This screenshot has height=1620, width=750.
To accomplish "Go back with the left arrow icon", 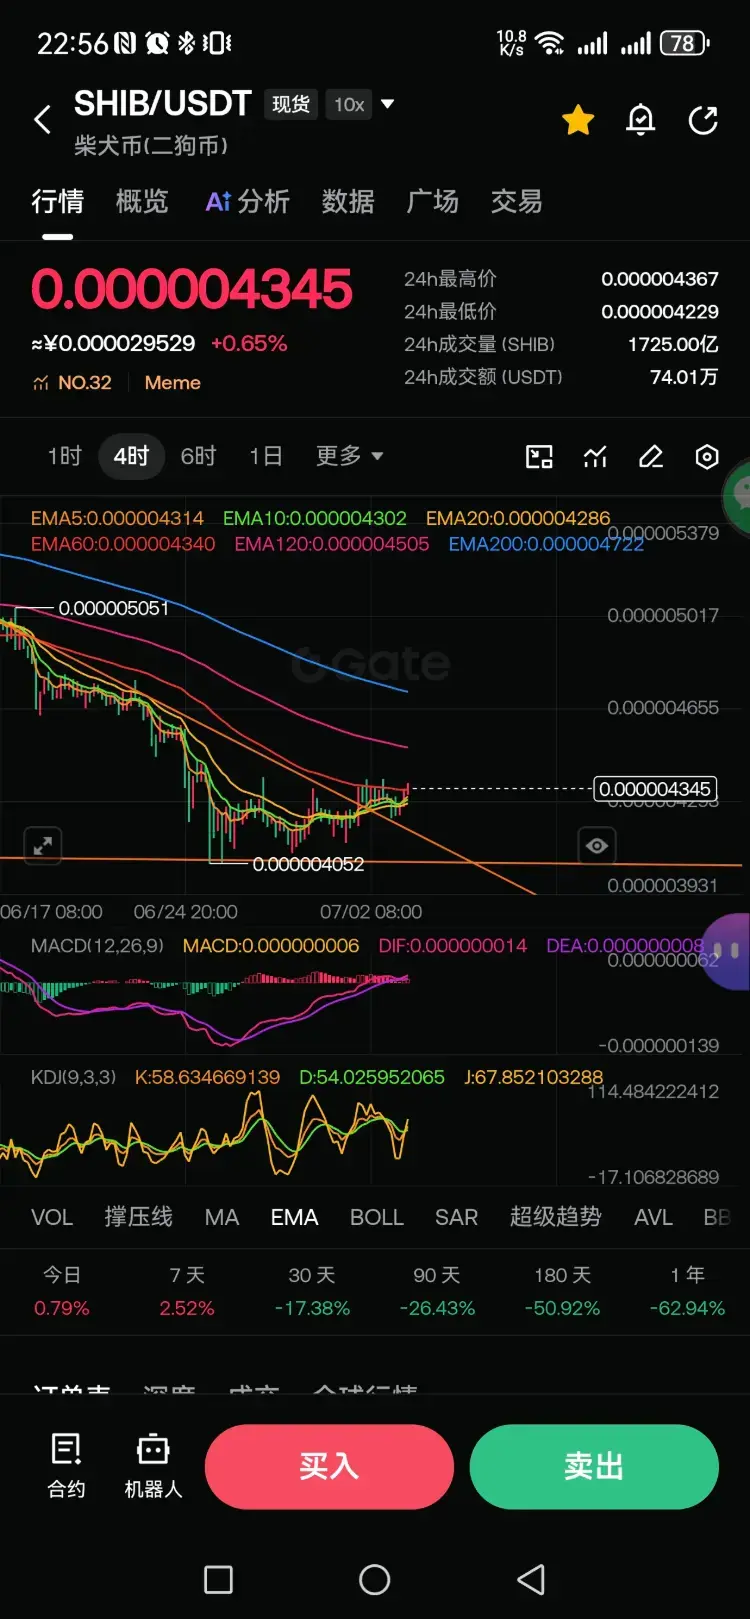I will click(x=42, y=120).
